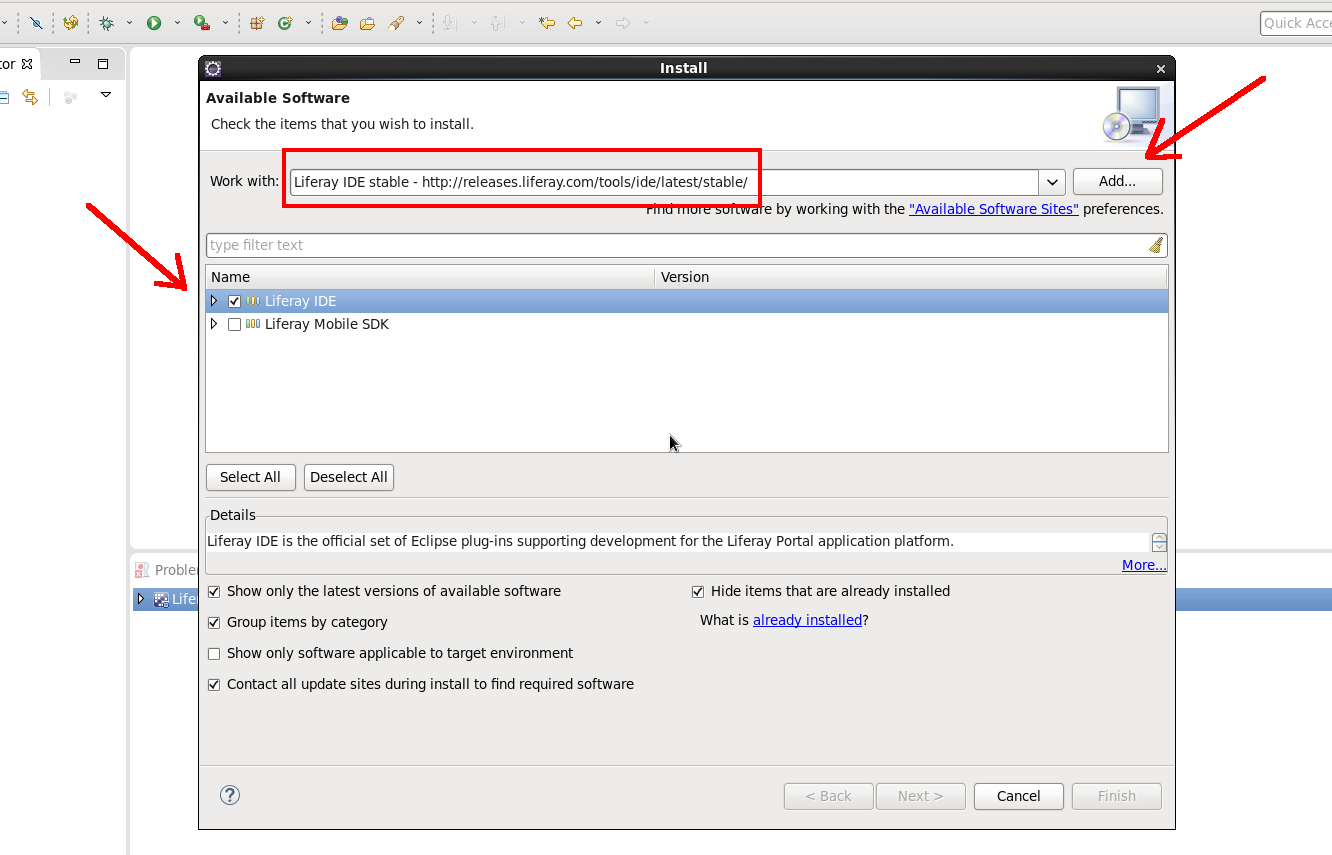Screen dimensions: 1332x855
Task: Click the Name column header
Action: point(430,277)
